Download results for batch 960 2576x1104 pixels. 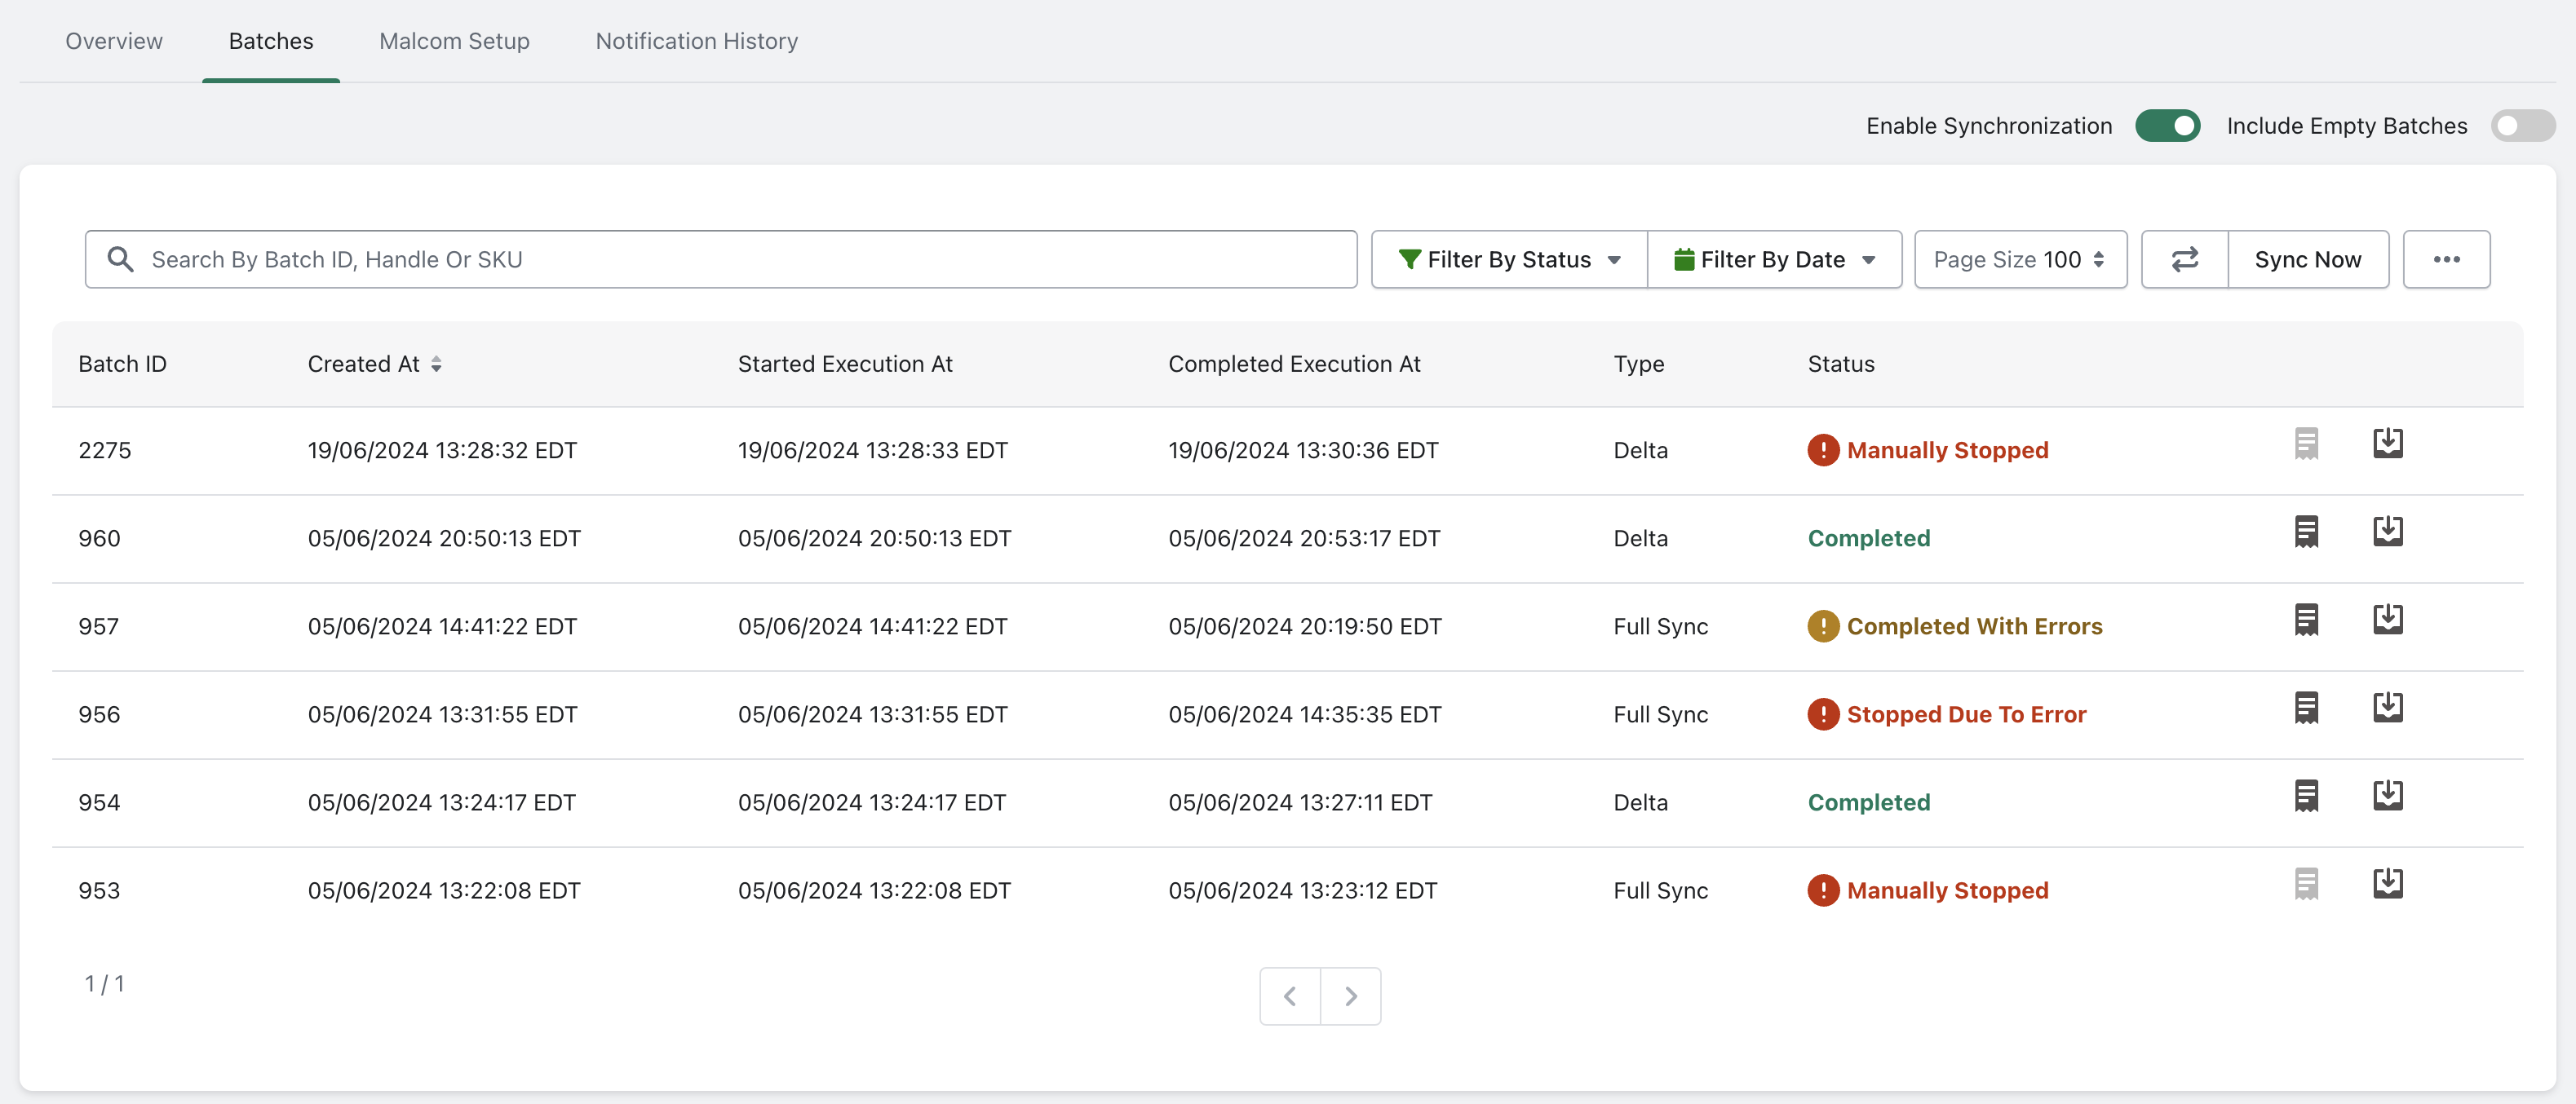(2389, 531)
